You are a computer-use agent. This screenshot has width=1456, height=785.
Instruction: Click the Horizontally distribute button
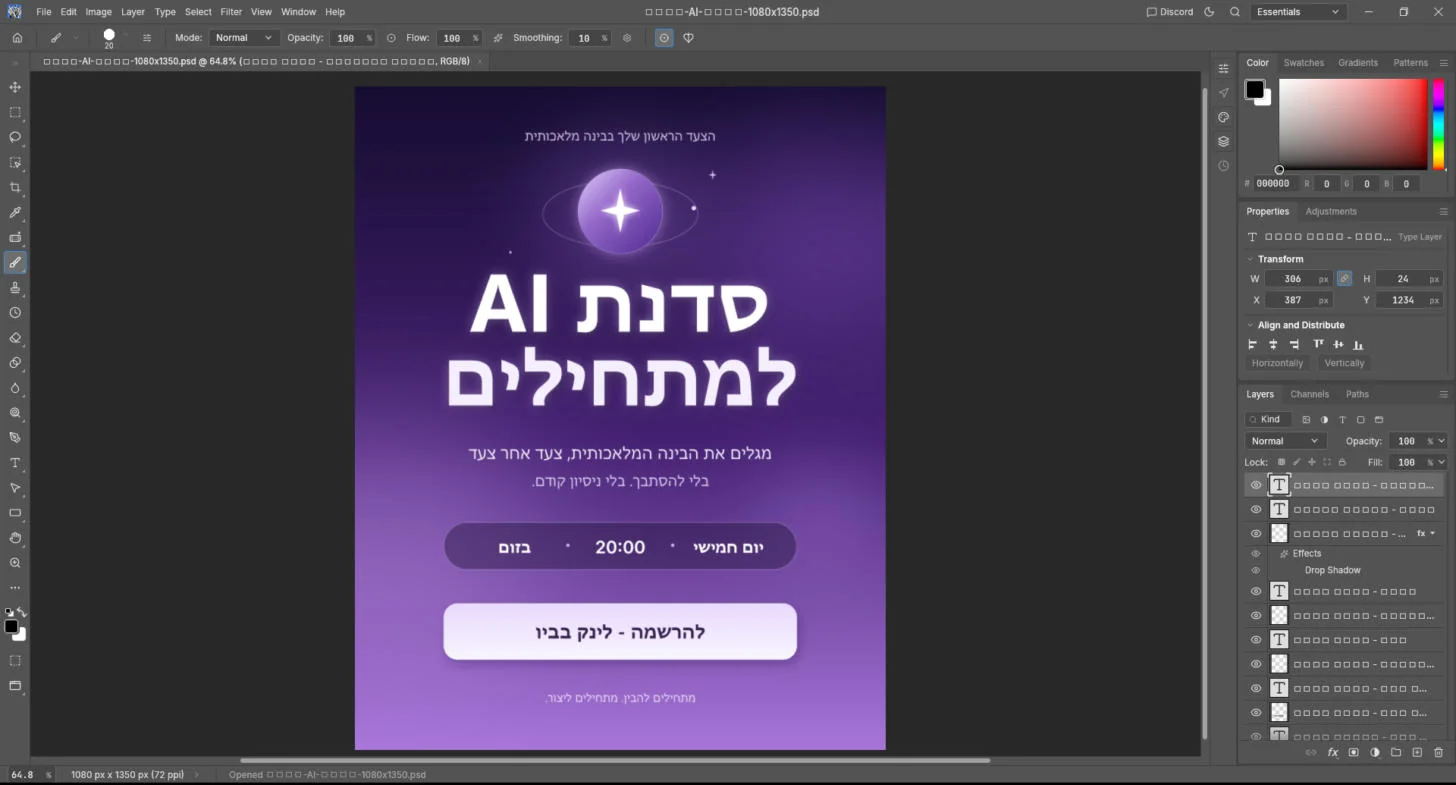(x=1278, y=363)
